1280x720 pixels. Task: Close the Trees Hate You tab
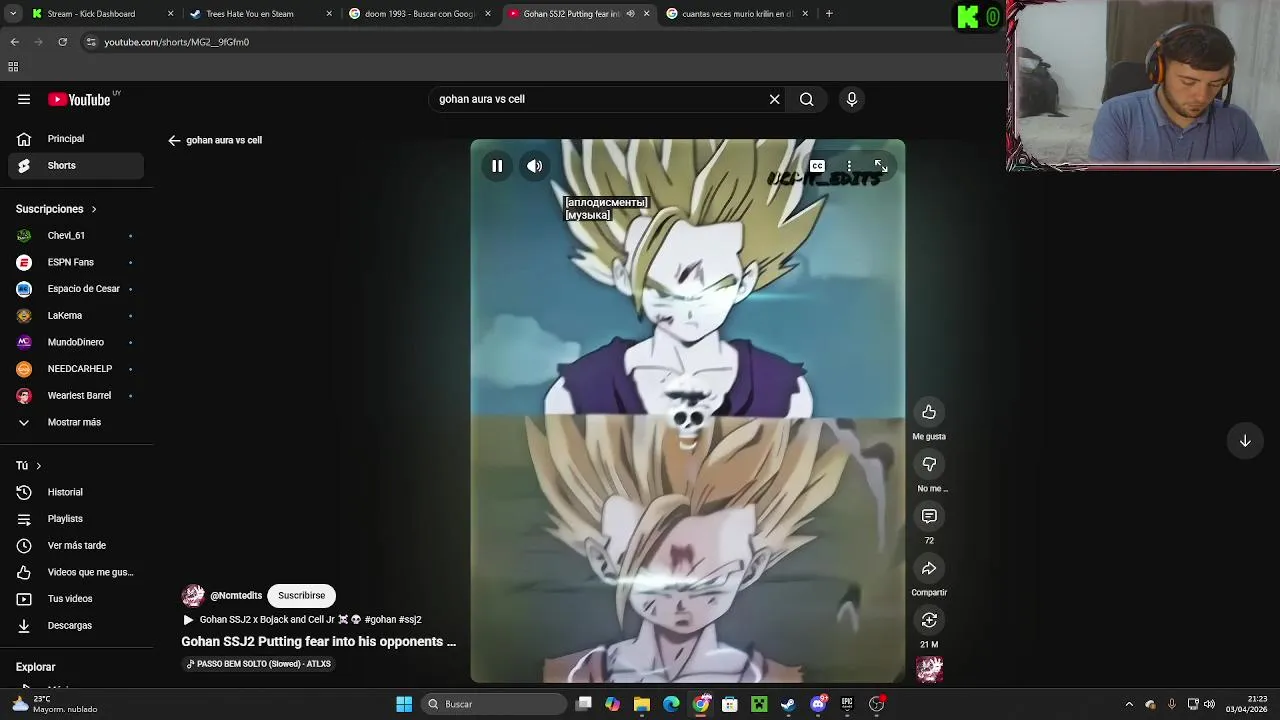click(x=329, y=14)
